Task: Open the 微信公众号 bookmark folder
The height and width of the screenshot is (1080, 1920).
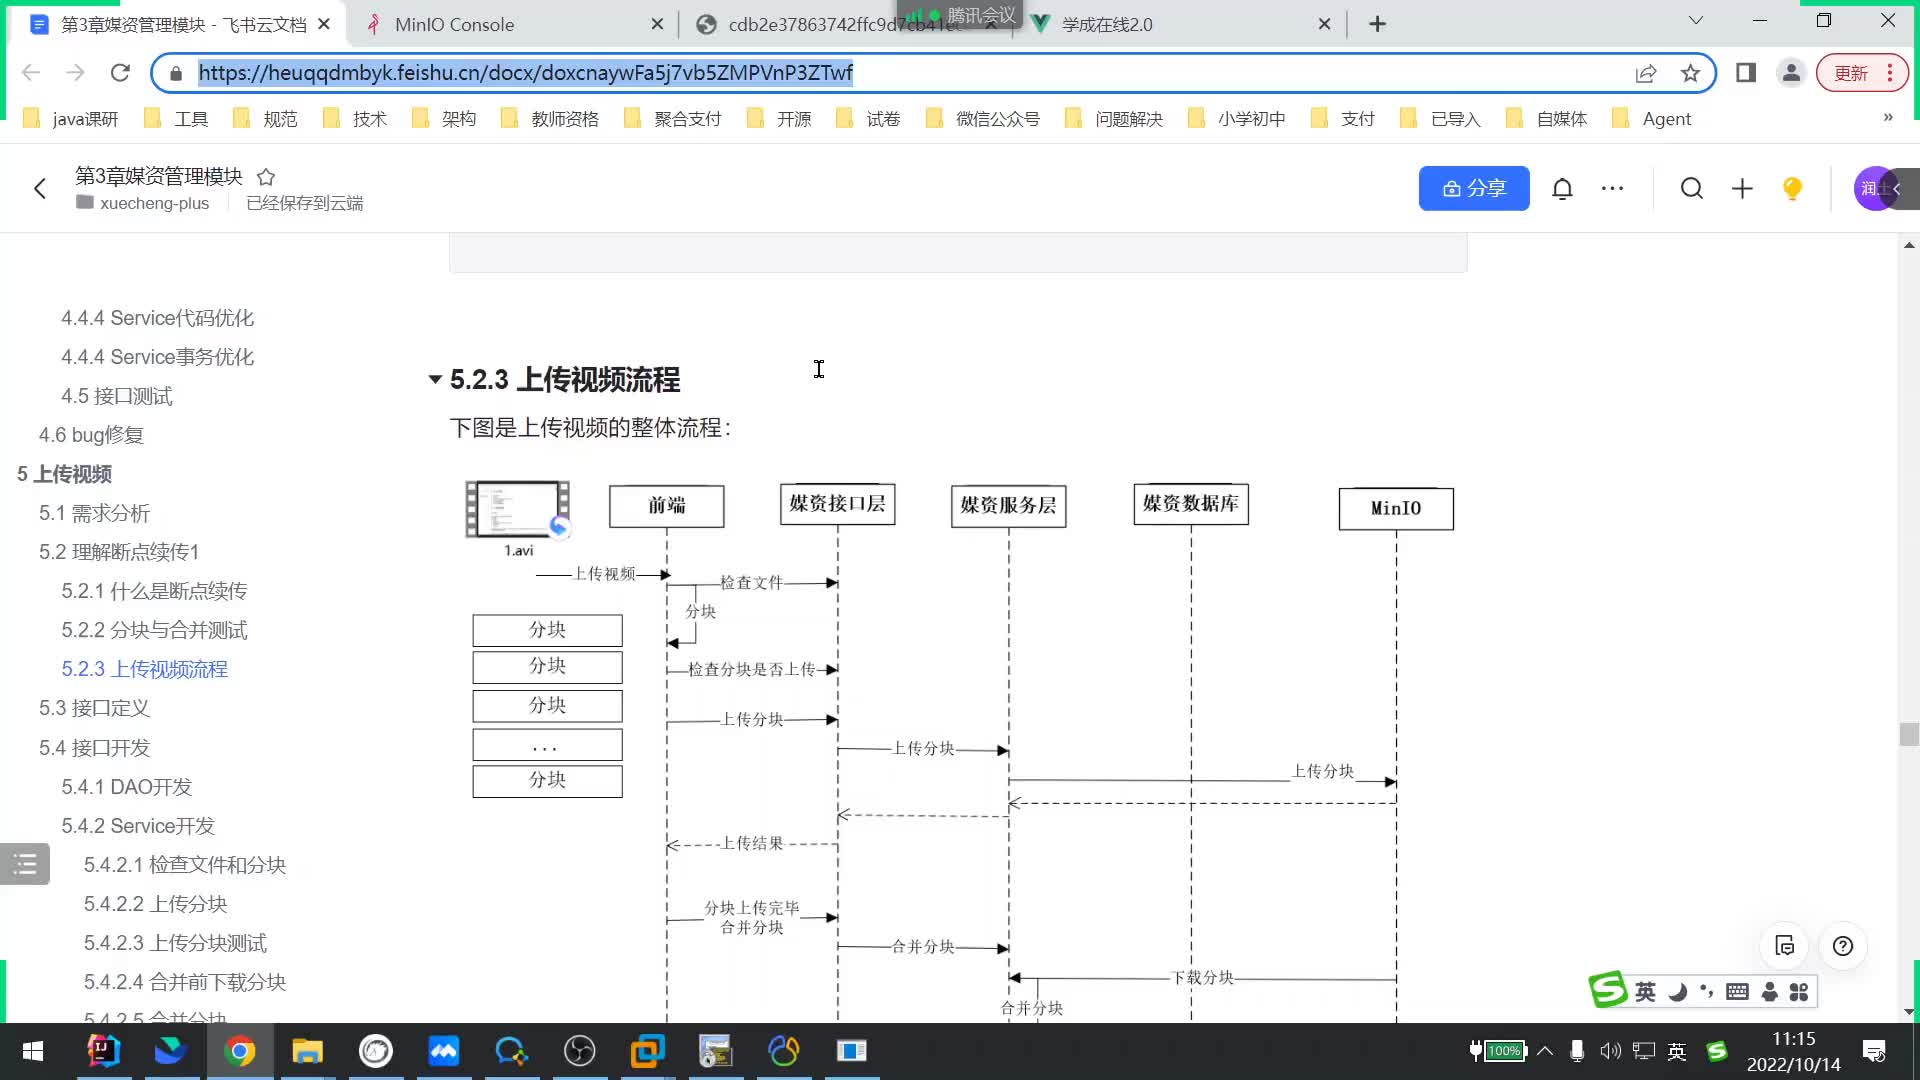Action: 983,119
